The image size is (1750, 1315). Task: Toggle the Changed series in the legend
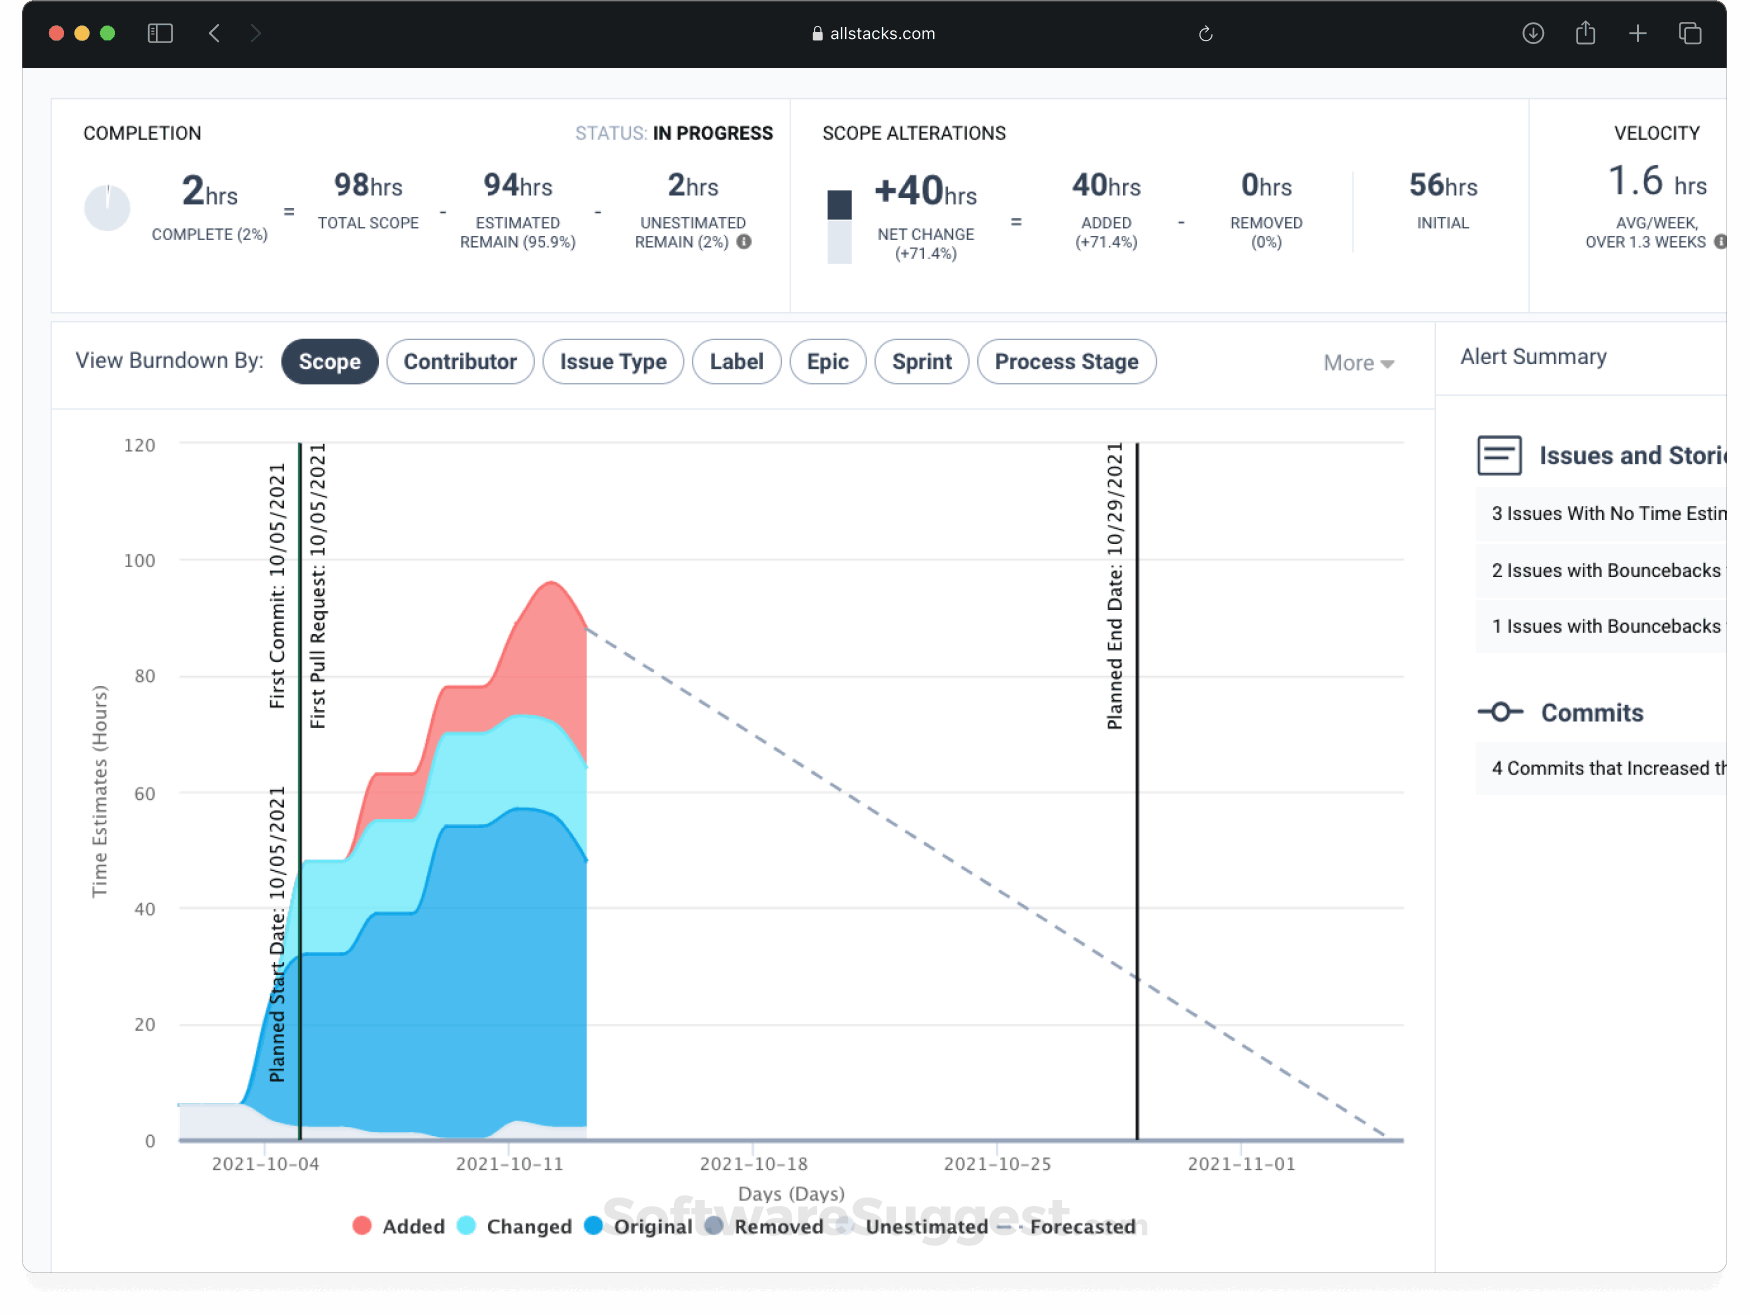click(515, 1226)
